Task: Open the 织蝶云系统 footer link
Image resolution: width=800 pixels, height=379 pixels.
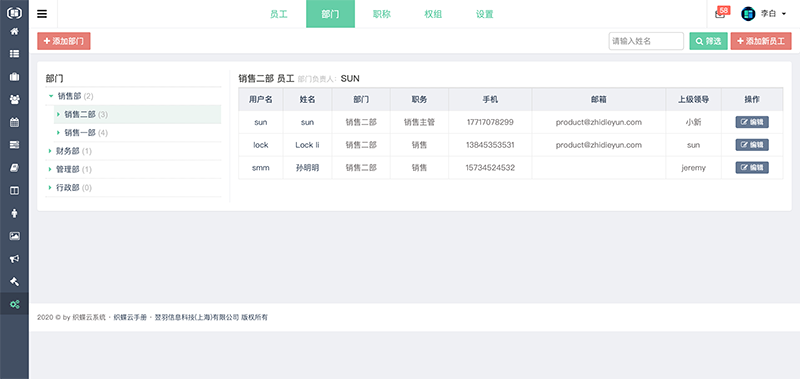Action: (90, 317)
